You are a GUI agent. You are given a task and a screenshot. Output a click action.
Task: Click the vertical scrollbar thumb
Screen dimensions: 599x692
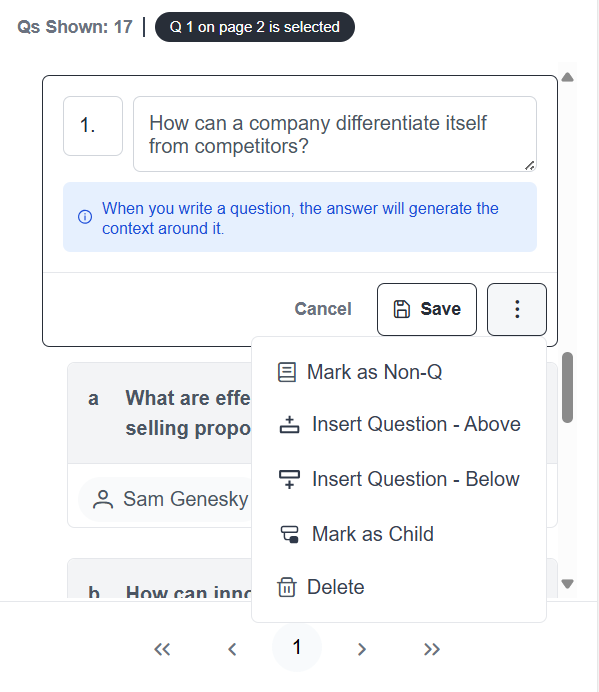point(568,387)
